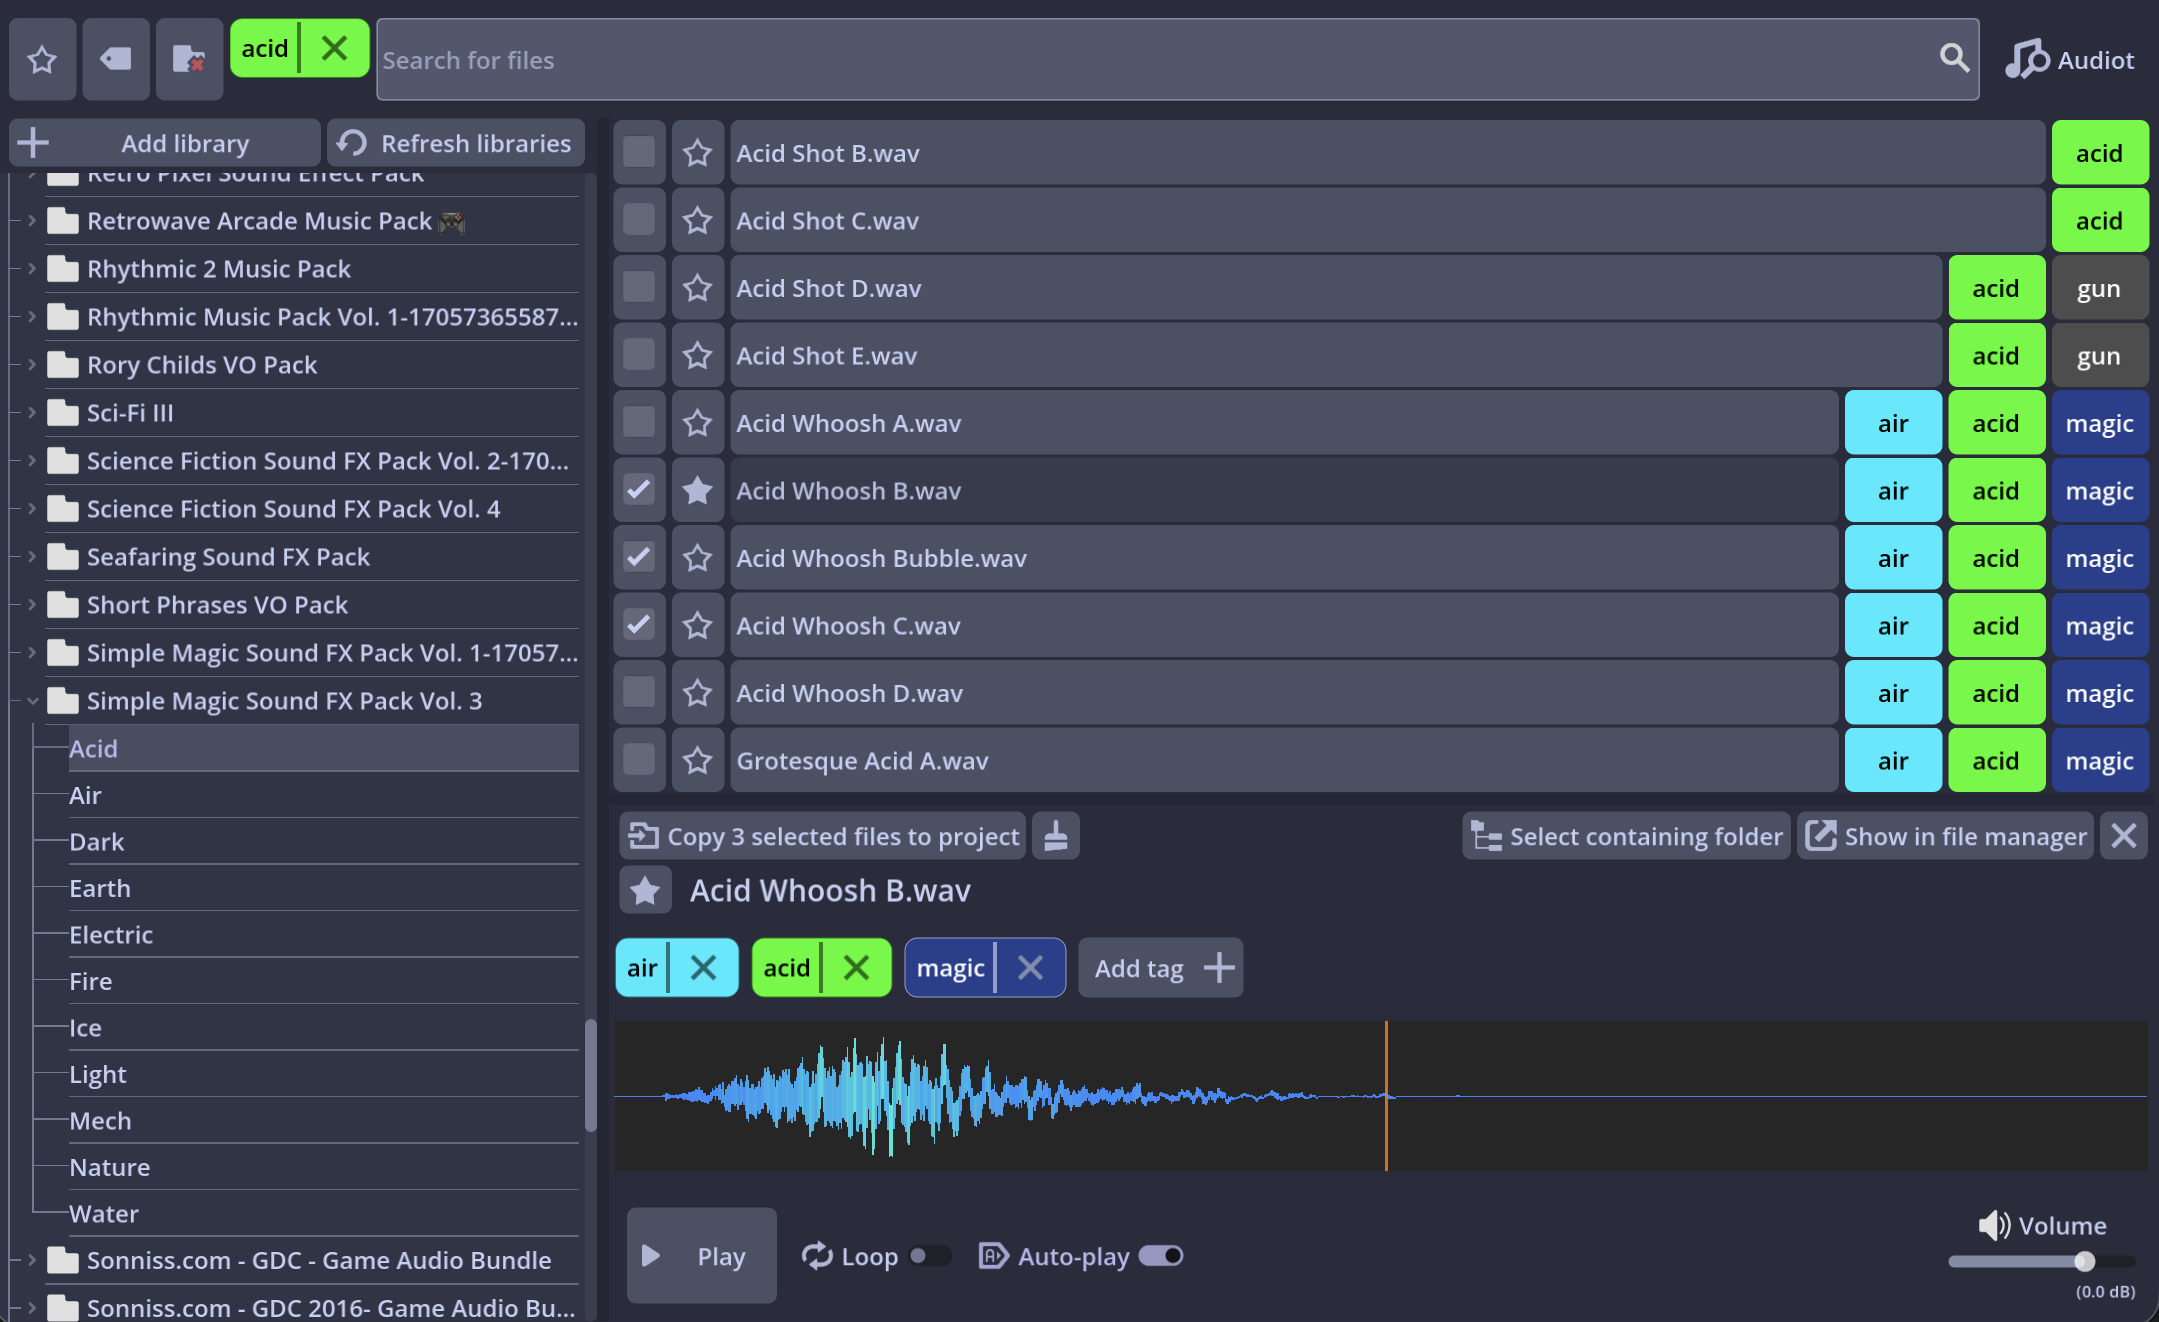Remove the air tag from selected file
The image size is (2159, 1322).
704,968
